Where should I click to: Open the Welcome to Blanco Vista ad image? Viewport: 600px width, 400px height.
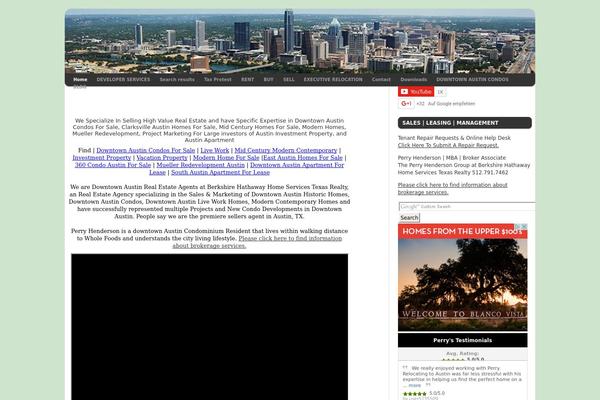463,285
